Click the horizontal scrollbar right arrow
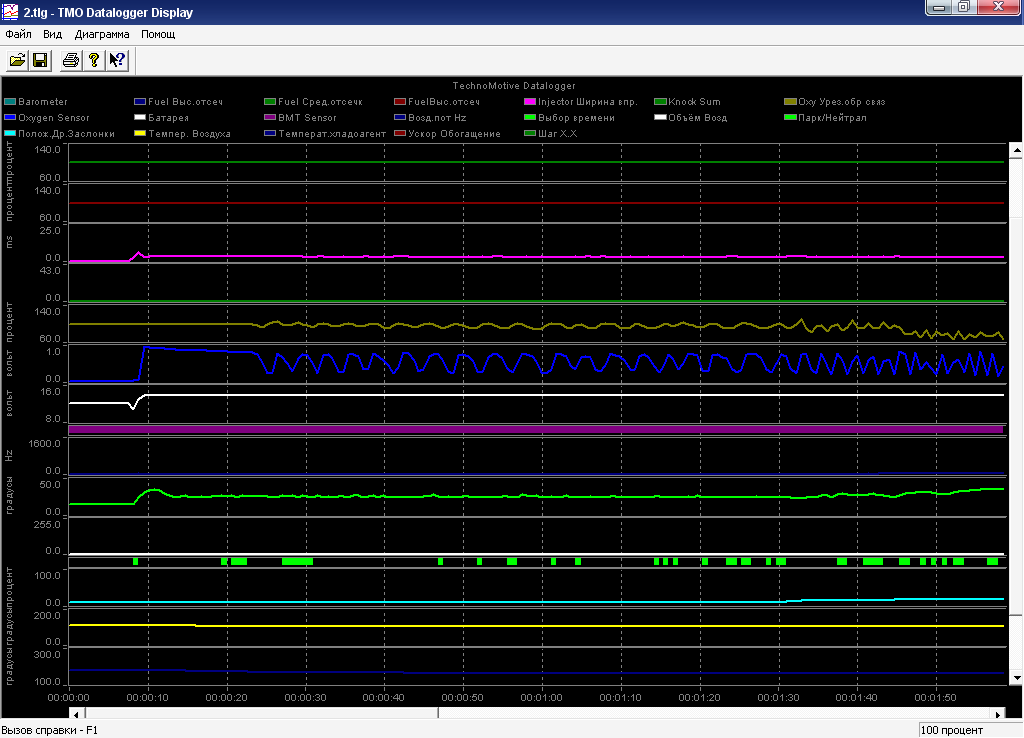Image resolution: width=1024 pixels, height=738 pixels. 999,714
